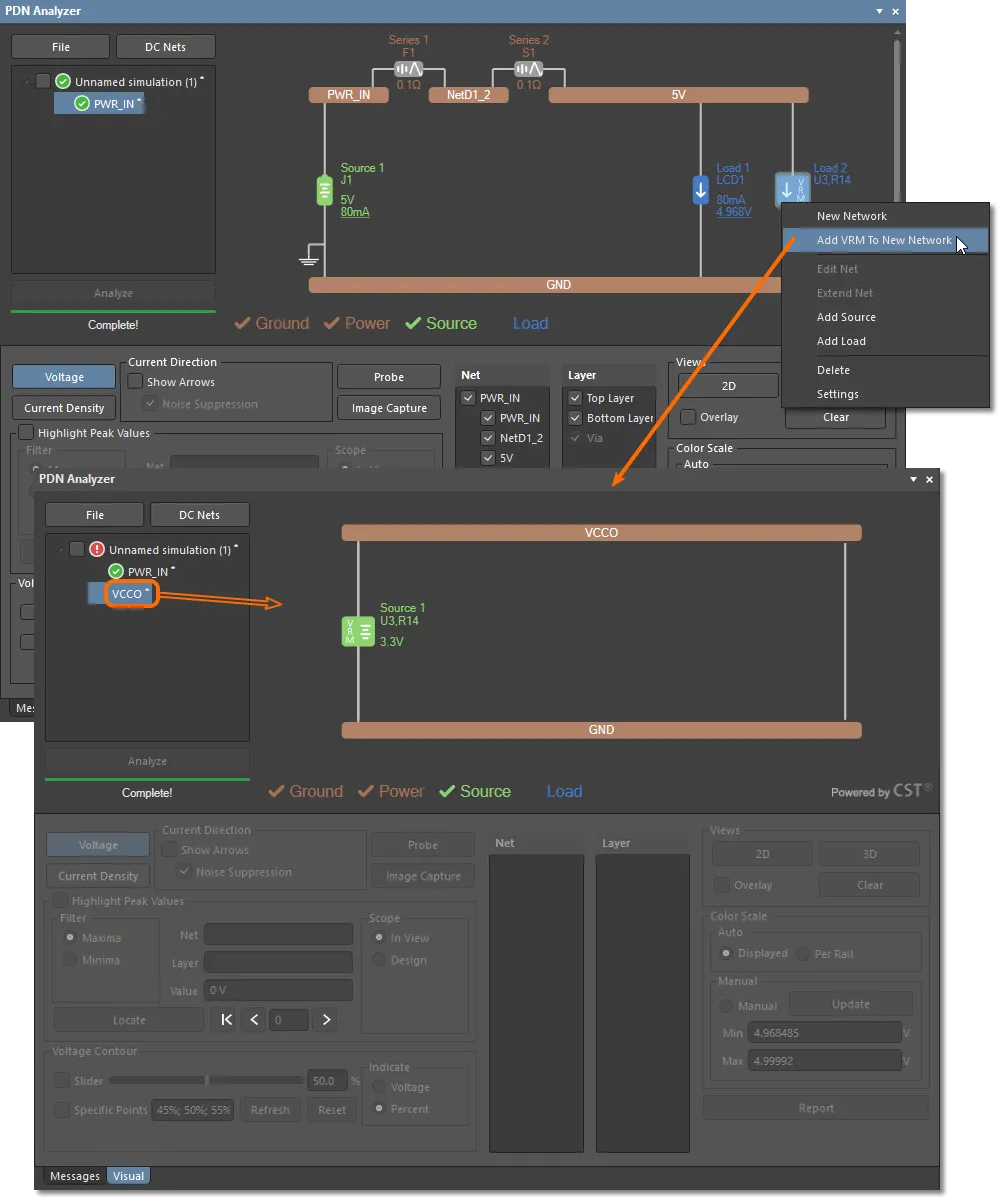The image size is (998, 1198).
Task: Click green status check next to PWR_IN in back window
Action: (83, 103)
